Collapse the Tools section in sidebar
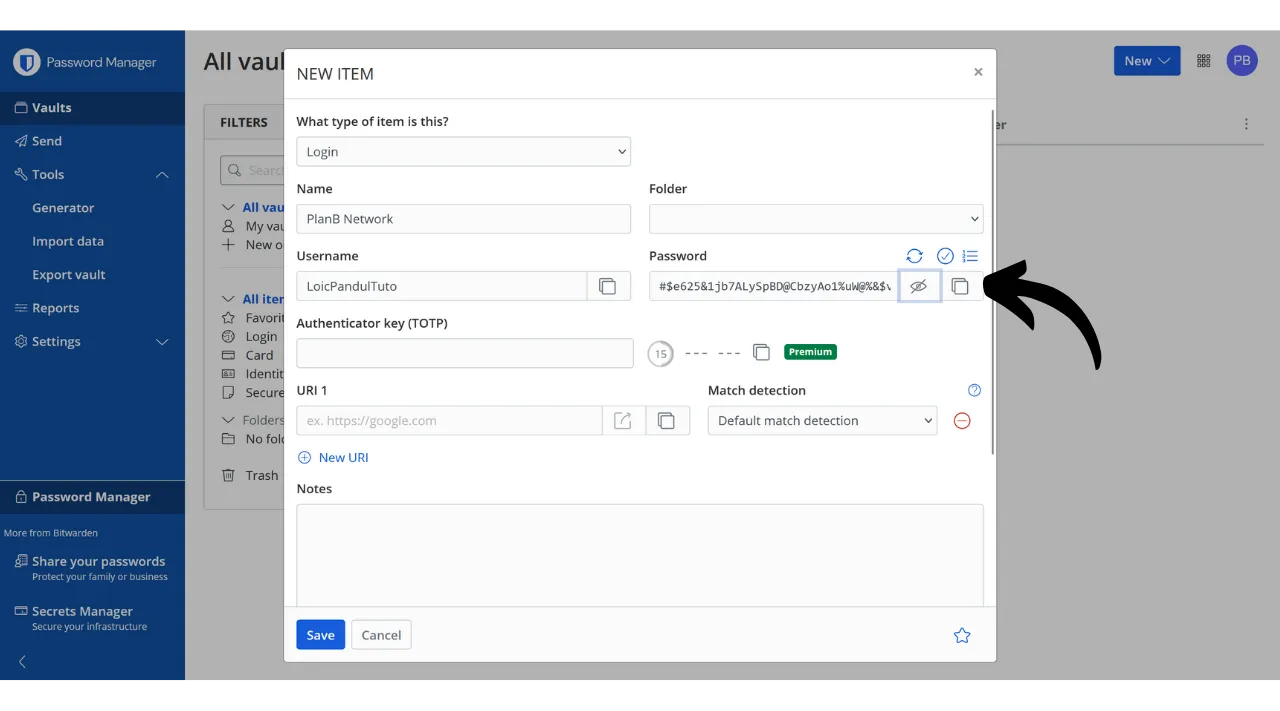1280x711 pixels. coord(162,175)
